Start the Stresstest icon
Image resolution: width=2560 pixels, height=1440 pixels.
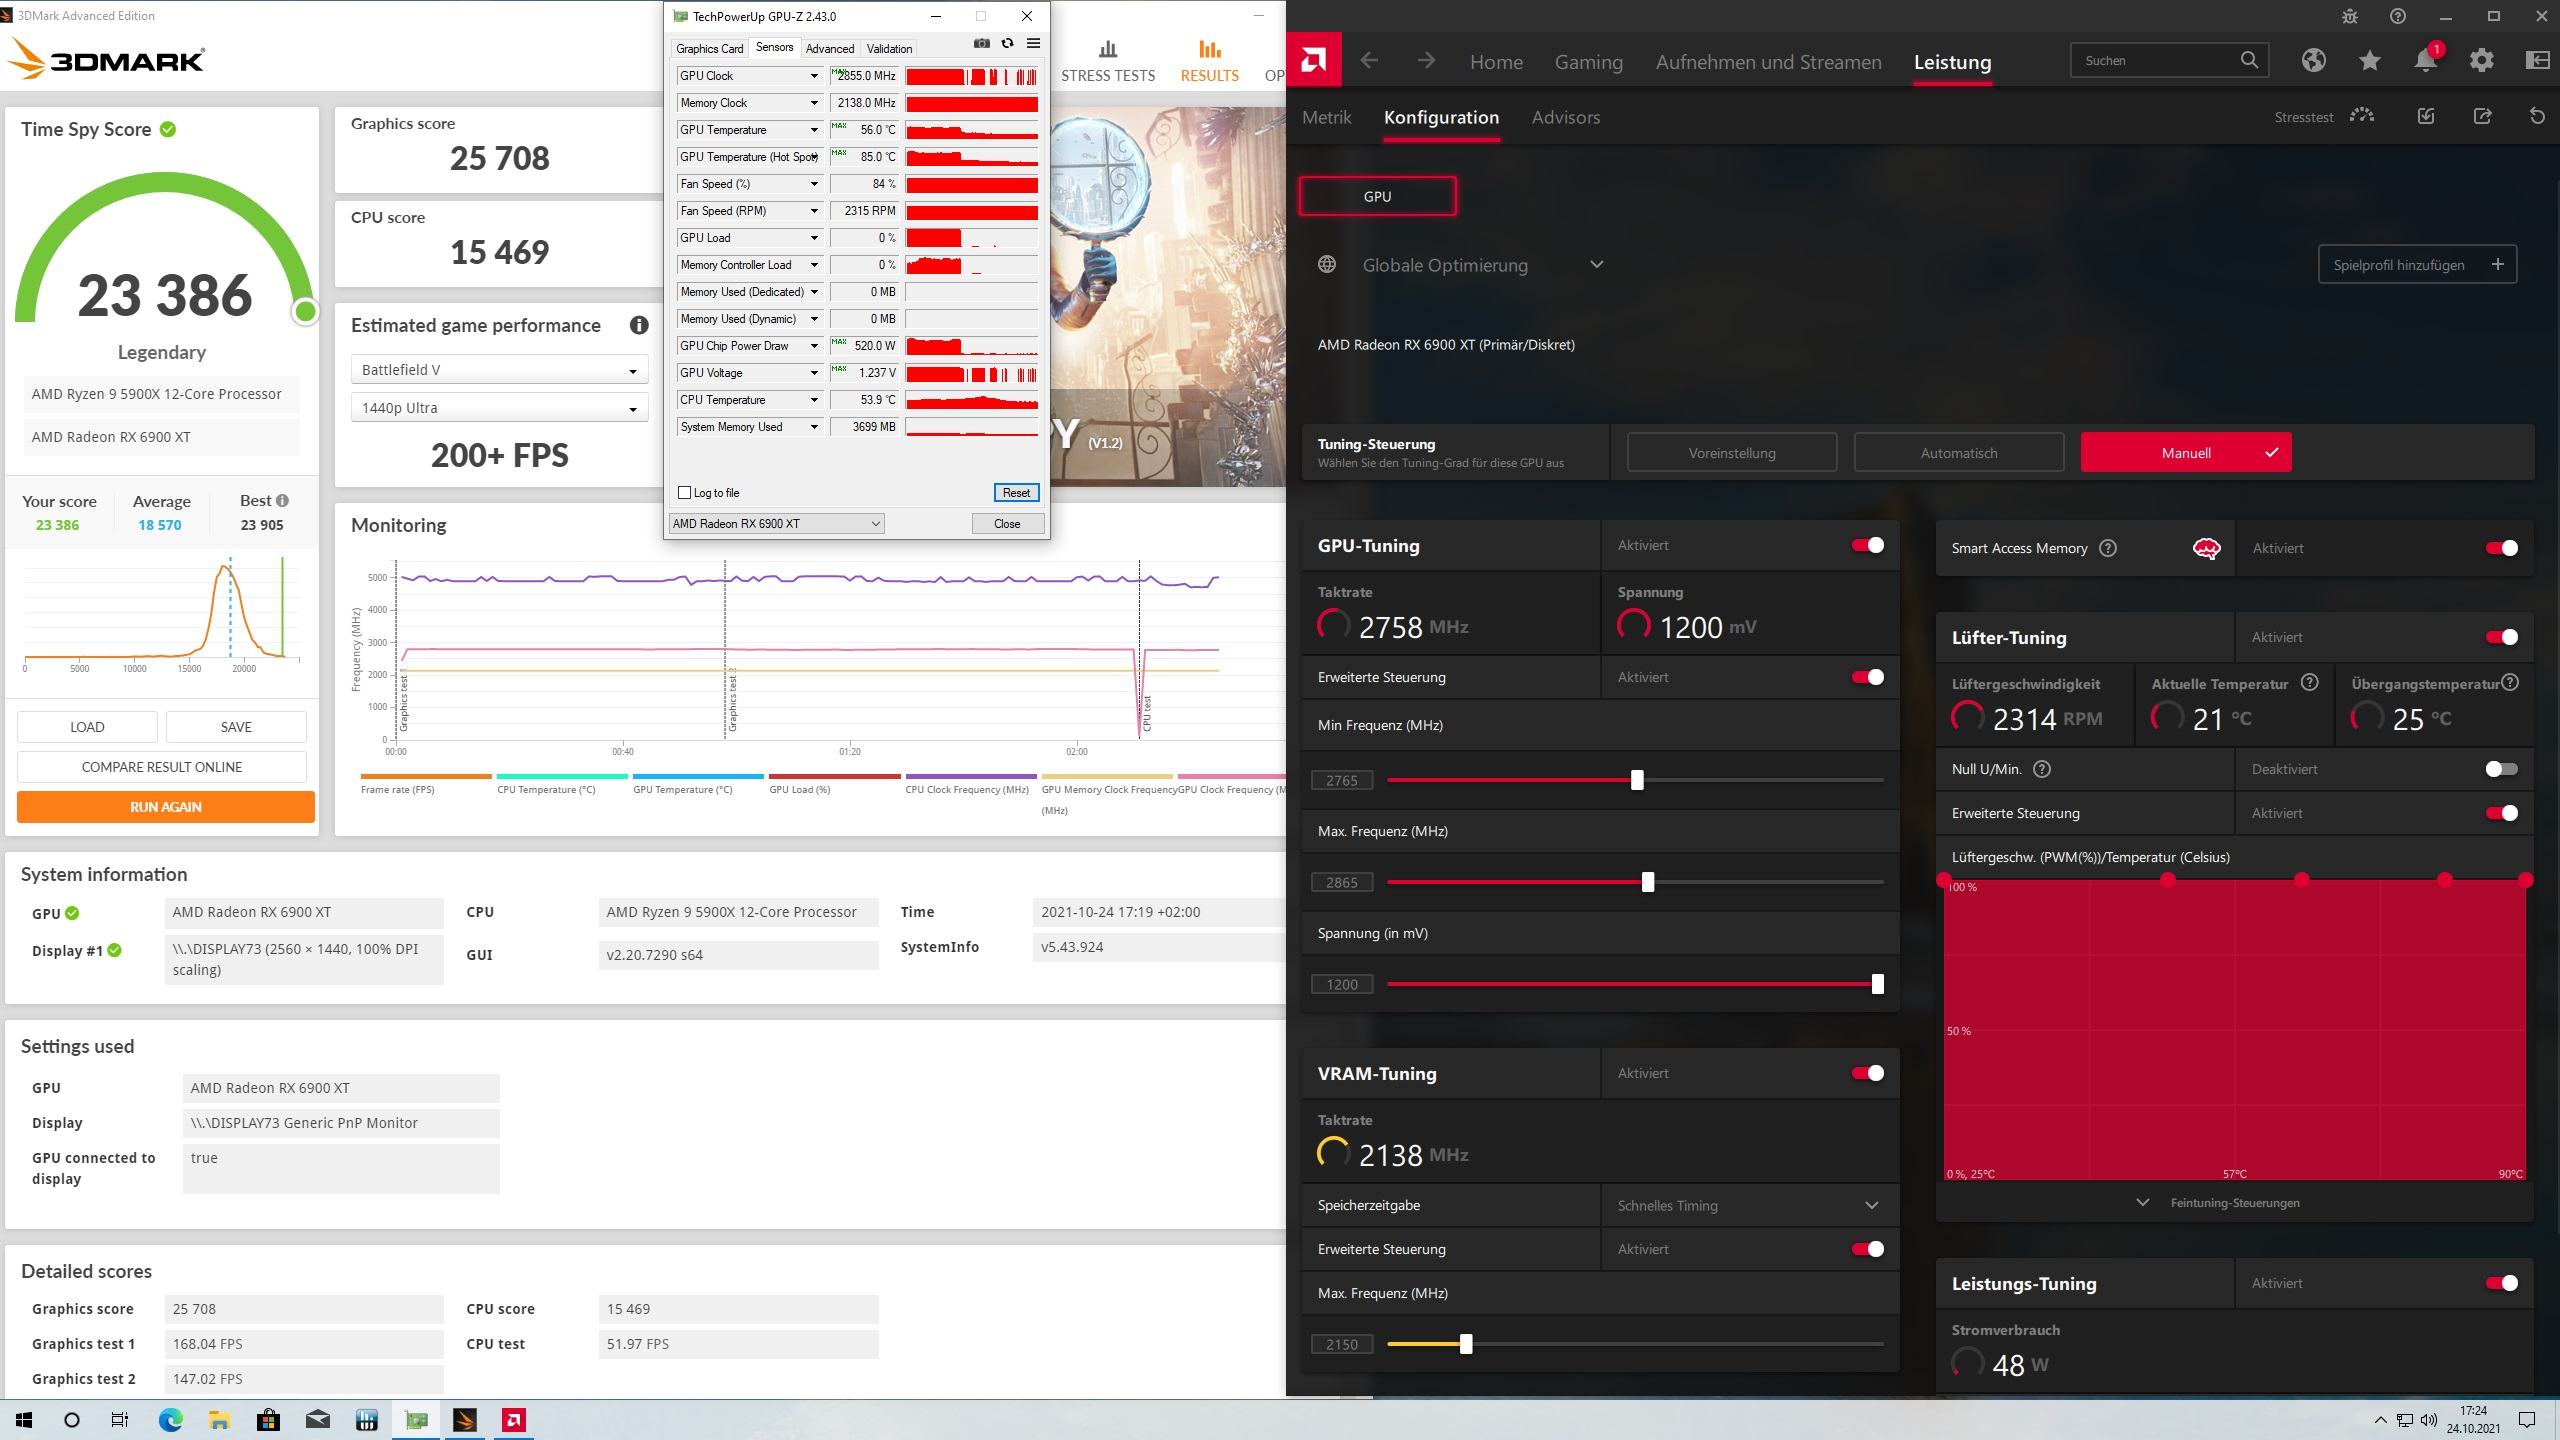(2362, 116)
